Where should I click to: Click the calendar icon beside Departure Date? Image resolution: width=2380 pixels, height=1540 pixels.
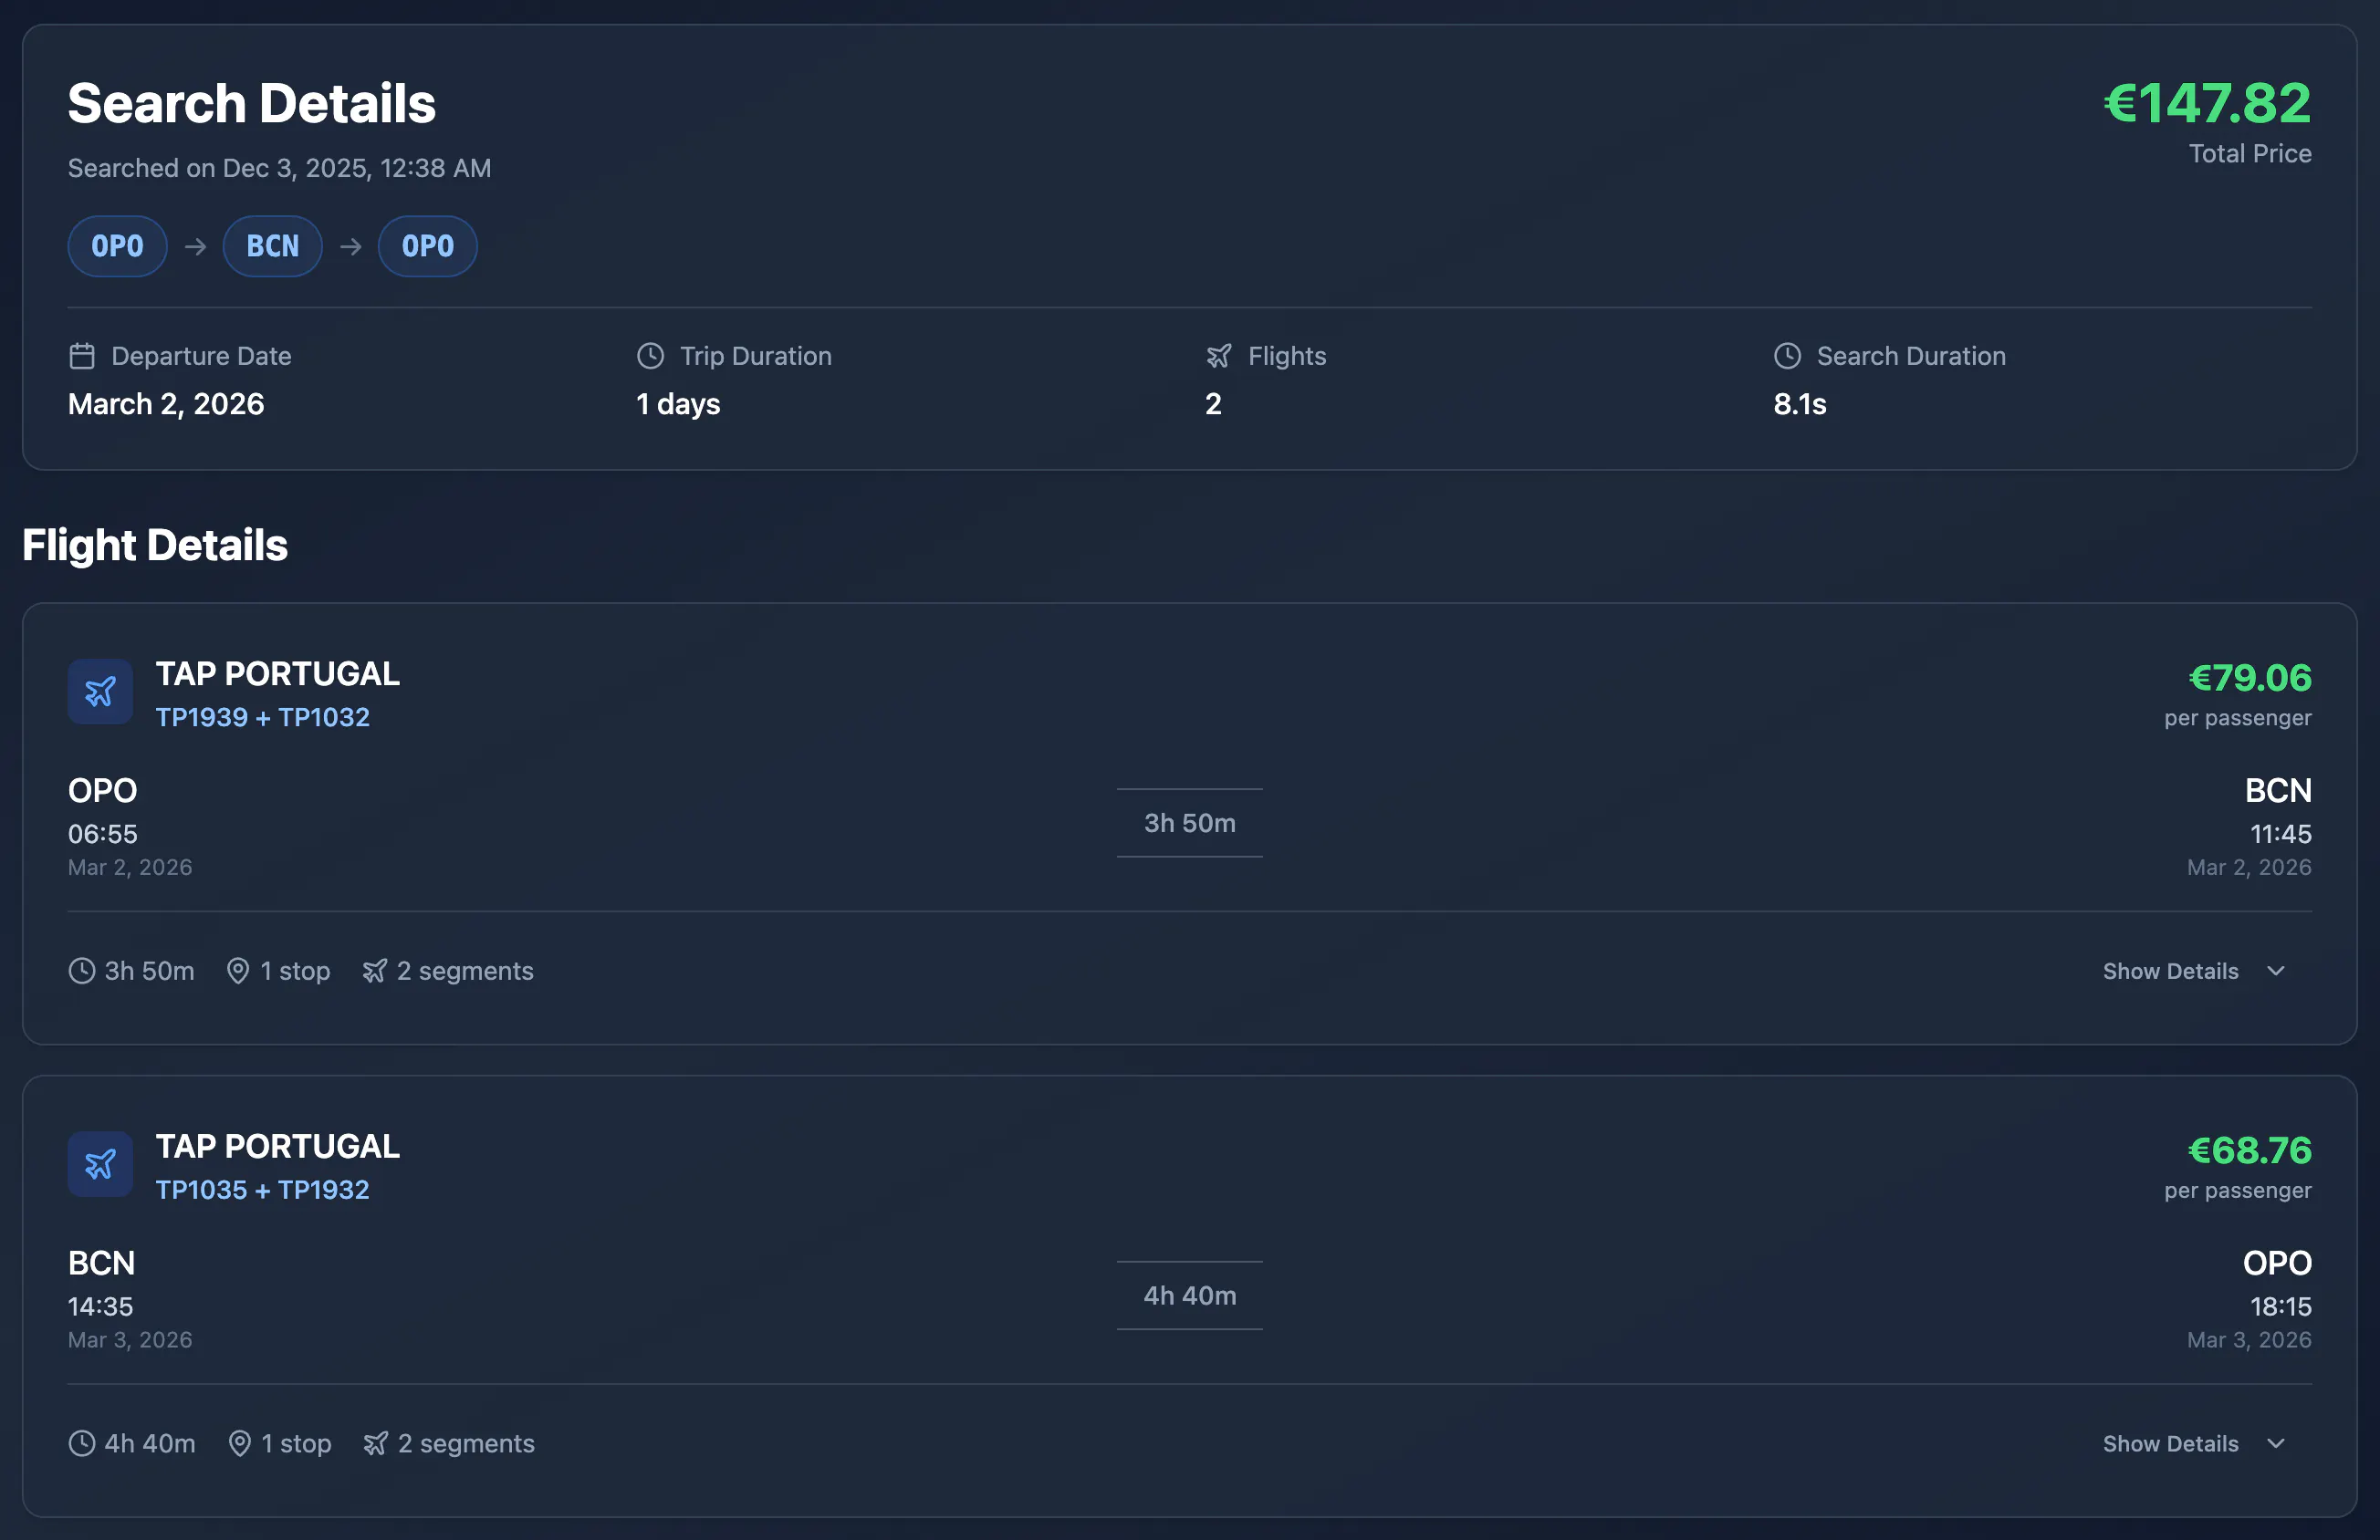[x=82, y=356]
